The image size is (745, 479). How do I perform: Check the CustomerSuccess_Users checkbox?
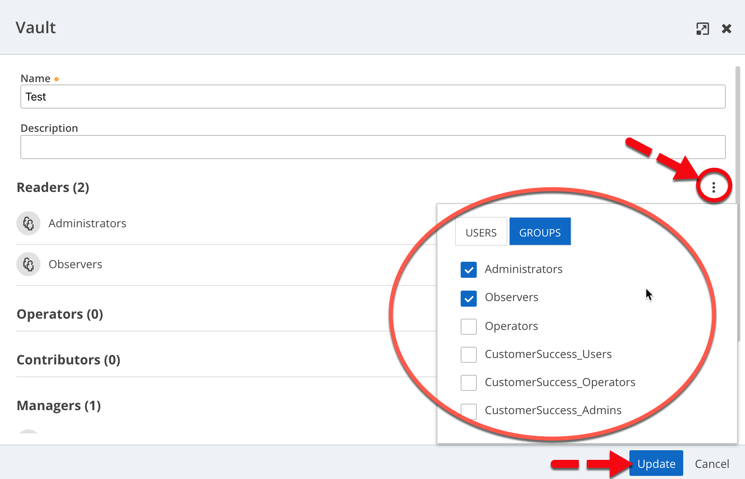coord(468,354)
